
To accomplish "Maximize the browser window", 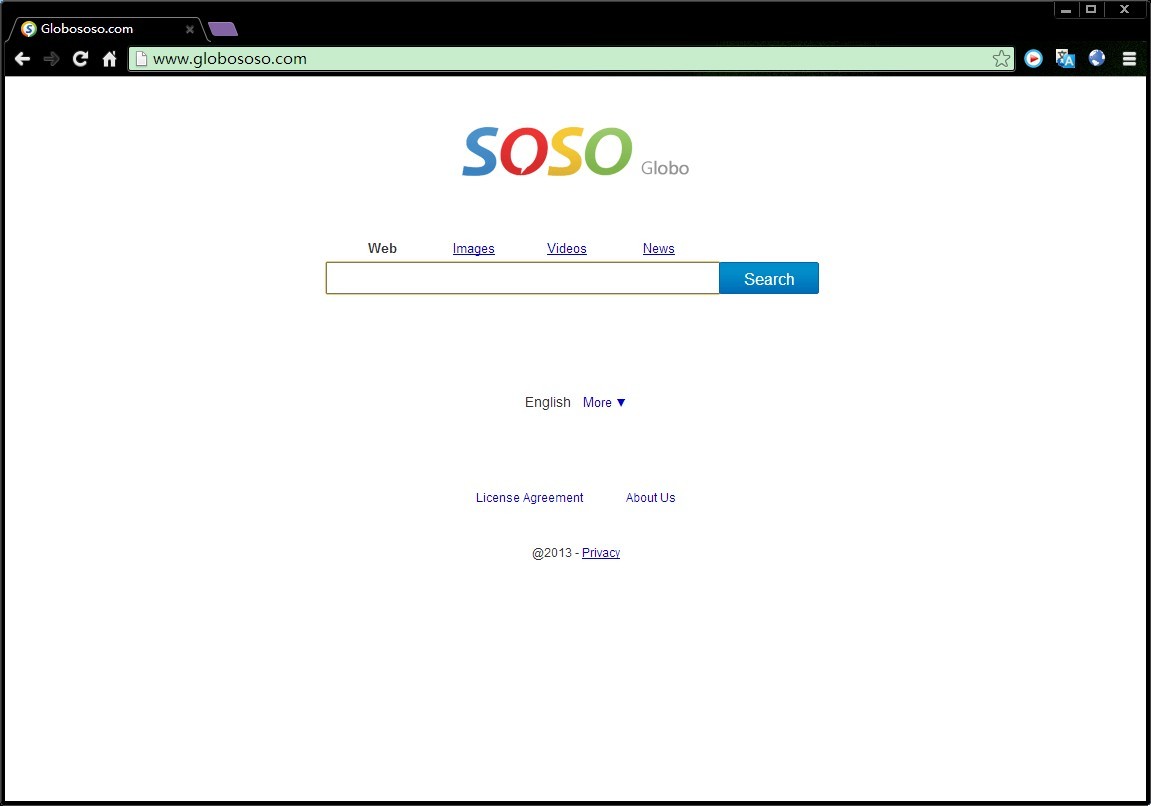I will [1091, 10].
